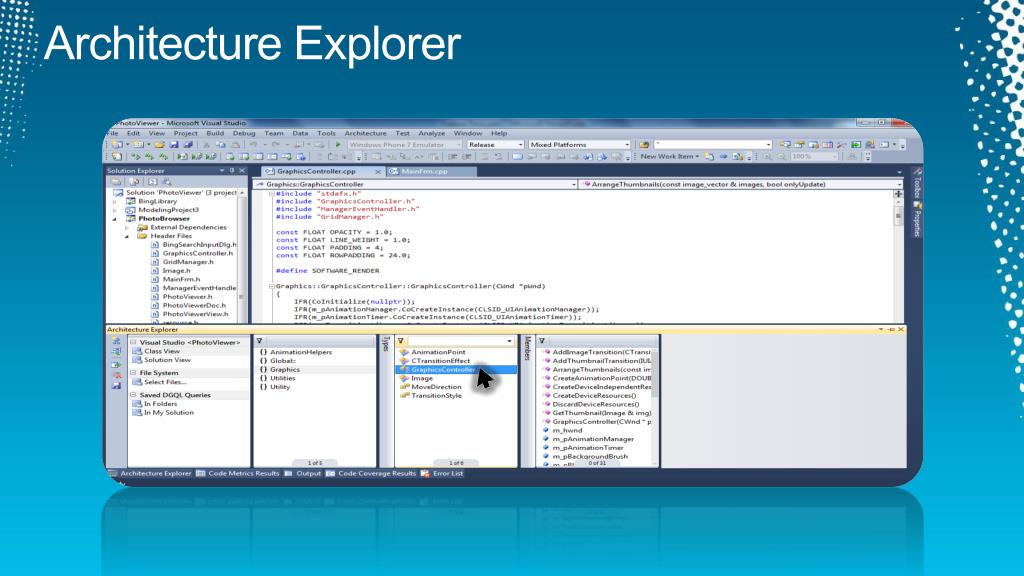Open GridManager.h in Solution Explorer

187,262
